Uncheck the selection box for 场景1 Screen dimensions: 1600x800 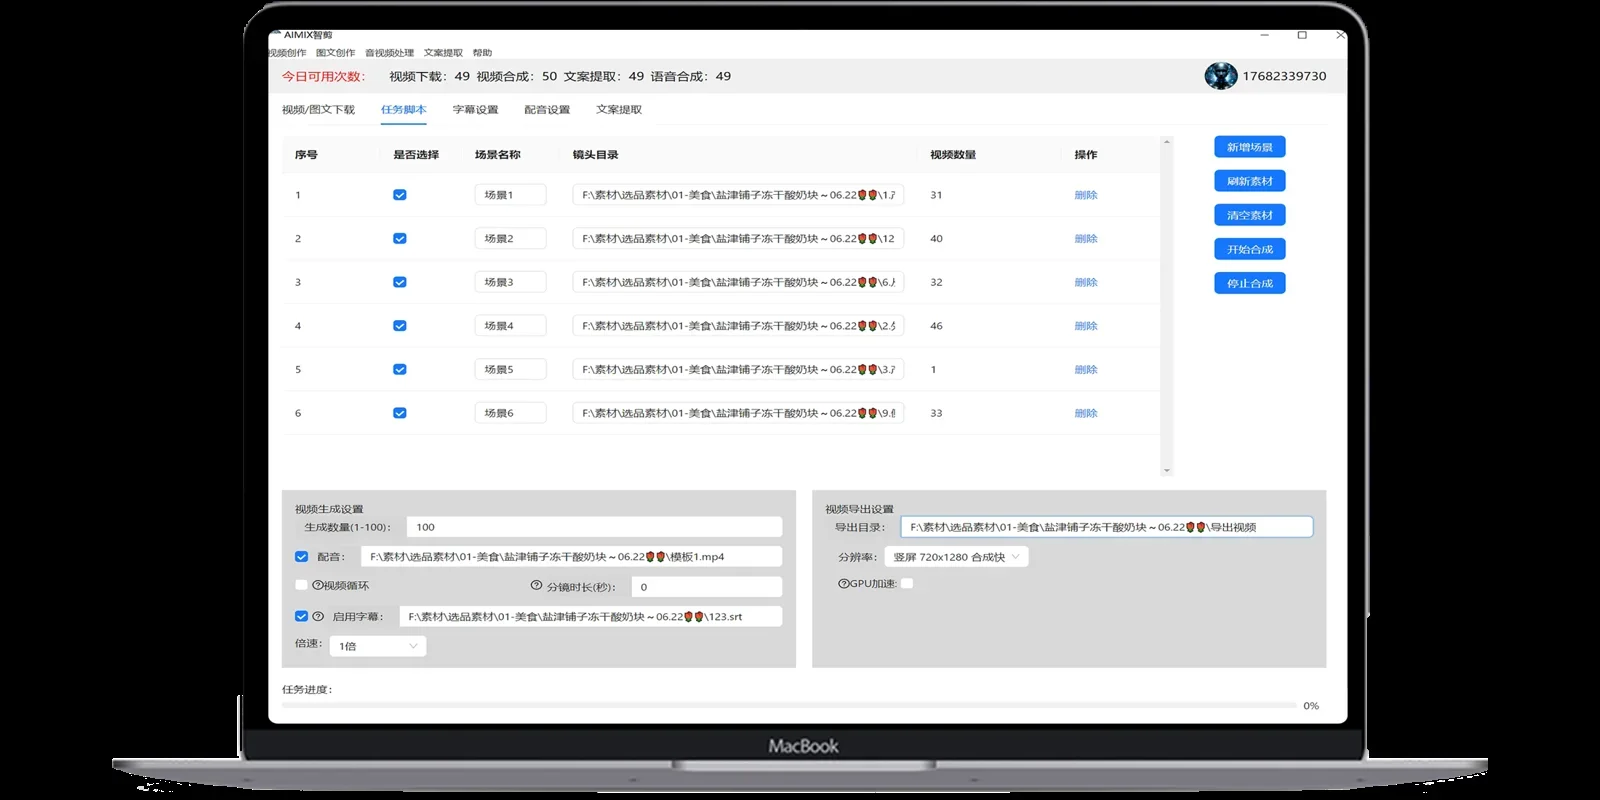click(x=400, y=195)
